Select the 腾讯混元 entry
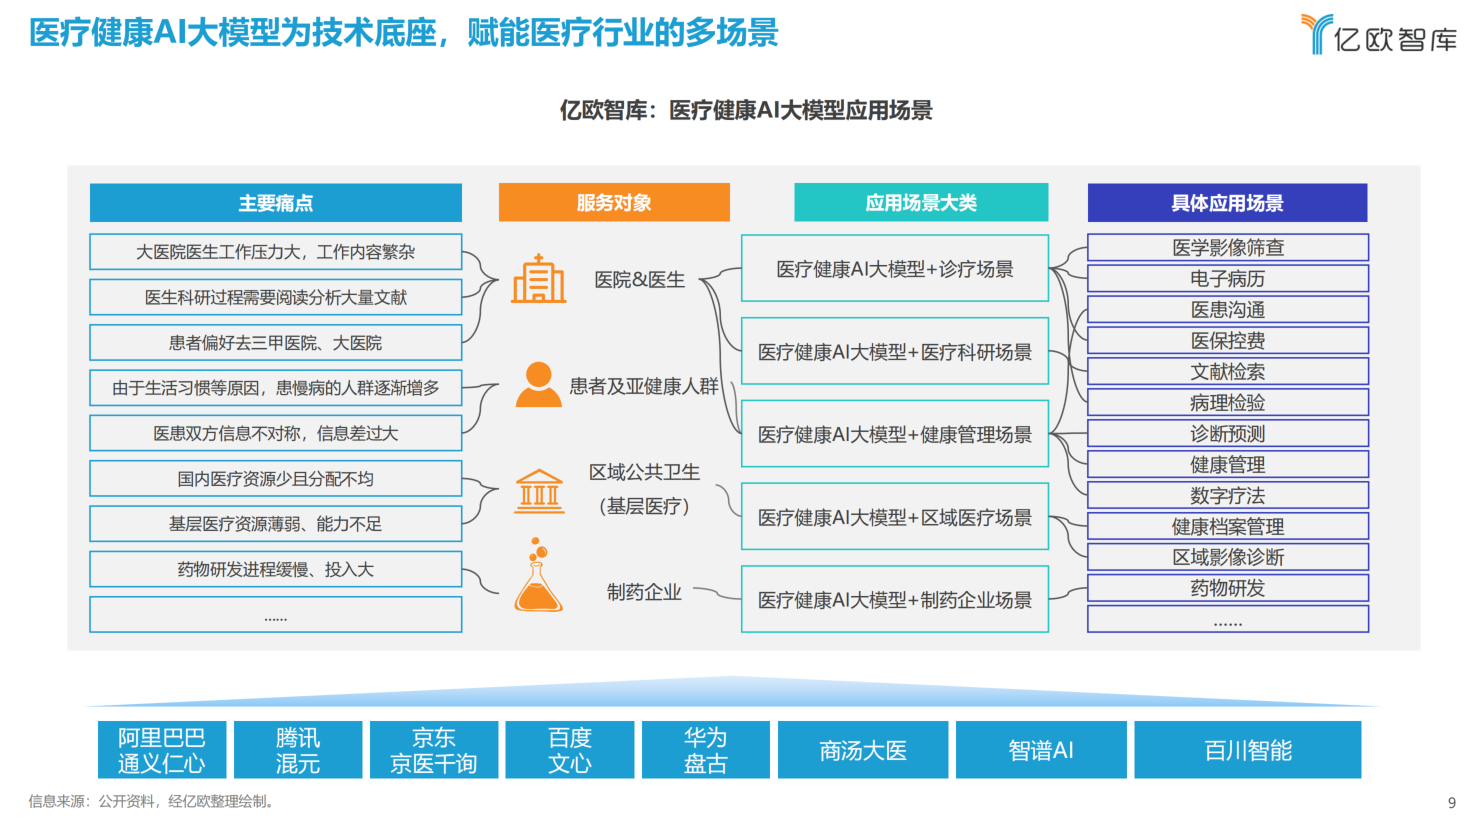This screenshot has width=1477, height=819. pos(297,748)
